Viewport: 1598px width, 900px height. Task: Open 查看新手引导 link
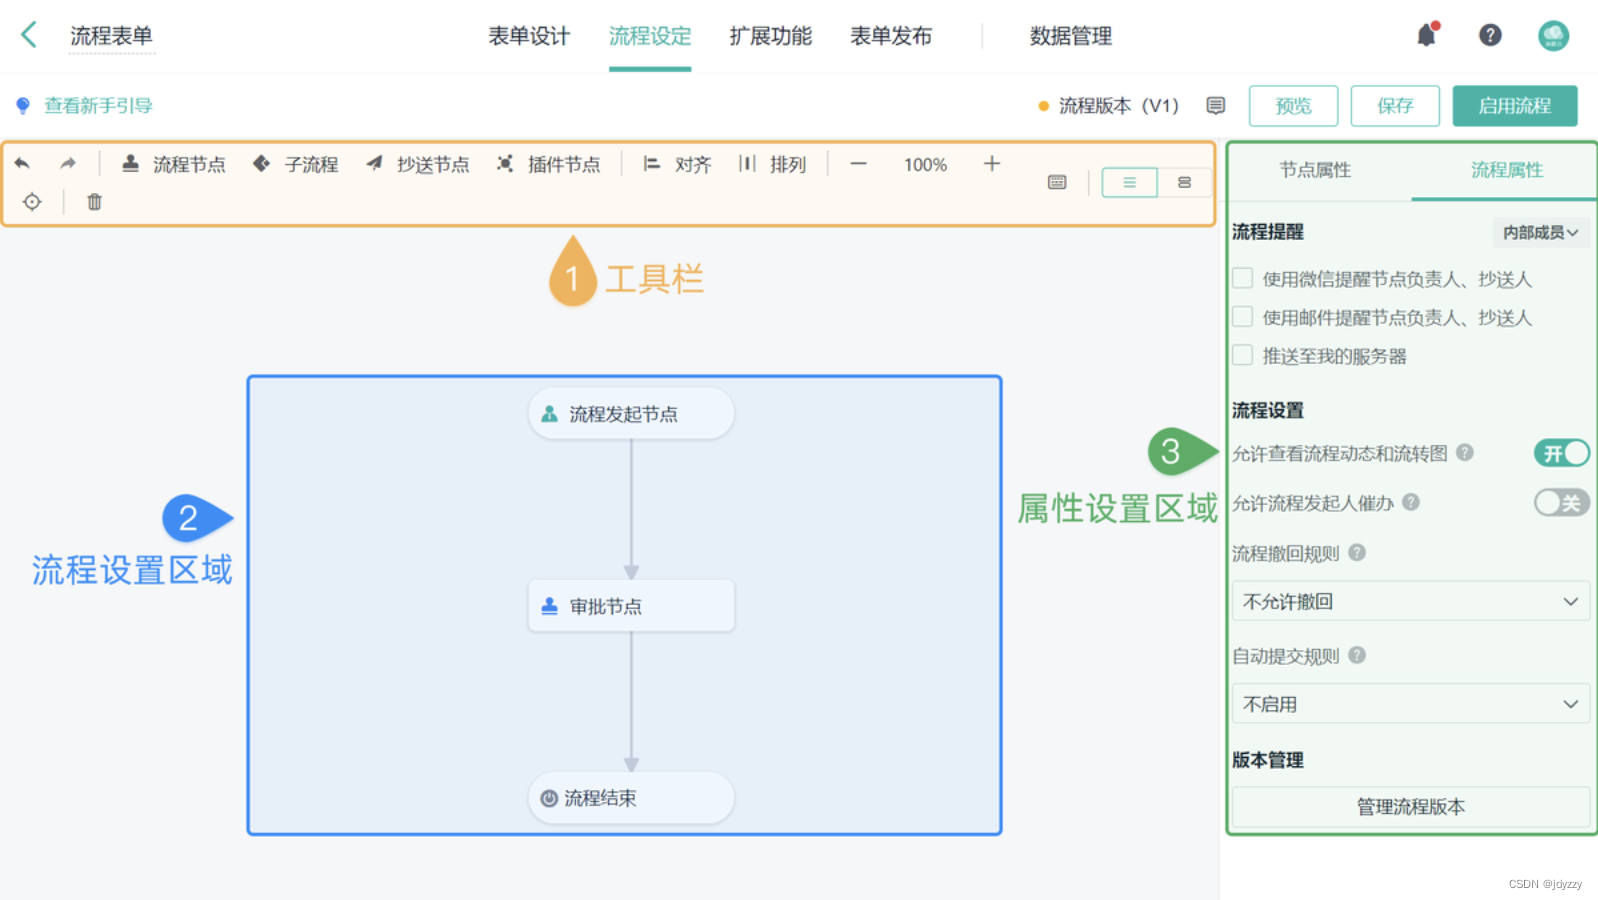pos(98,105)
